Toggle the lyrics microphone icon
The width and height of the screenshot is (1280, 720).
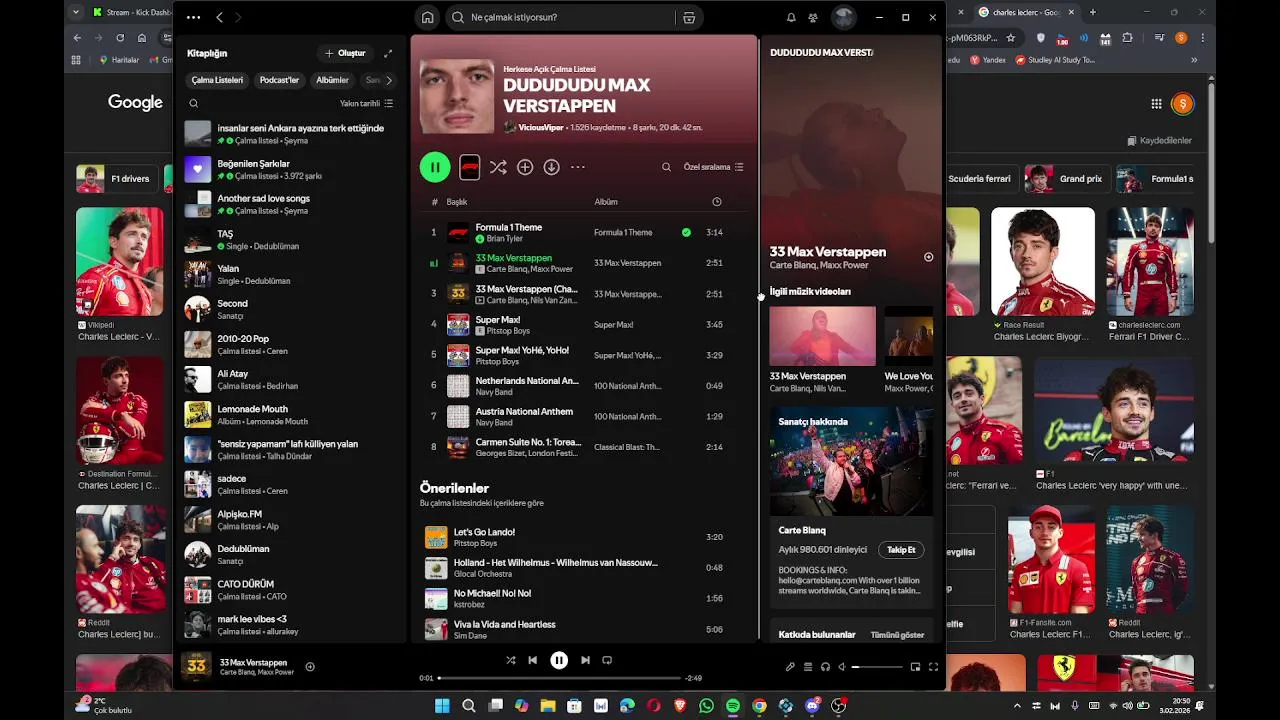tap(790, 667)
